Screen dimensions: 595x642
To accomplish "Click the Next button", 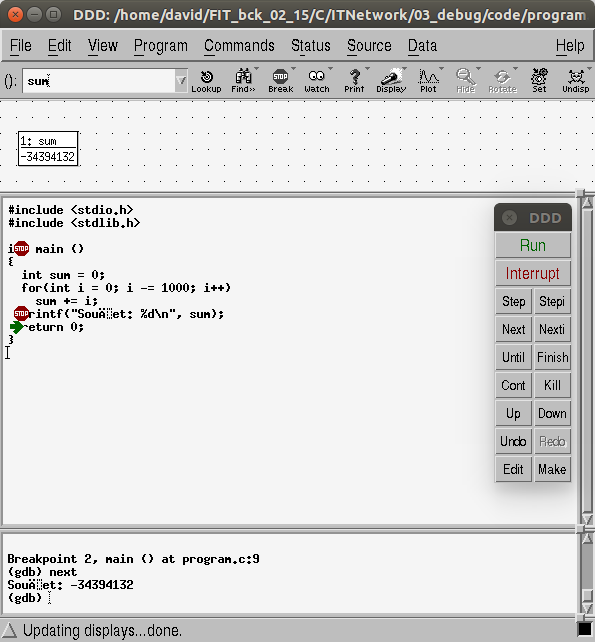I will (514, 329).
